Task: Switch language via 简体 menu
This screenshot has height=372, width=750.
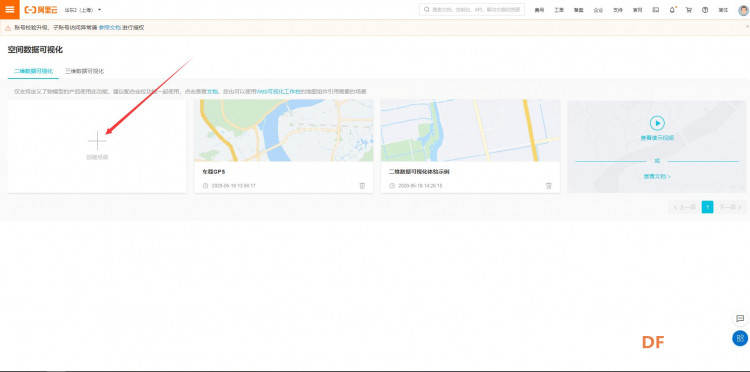Action: click(723, 10)
